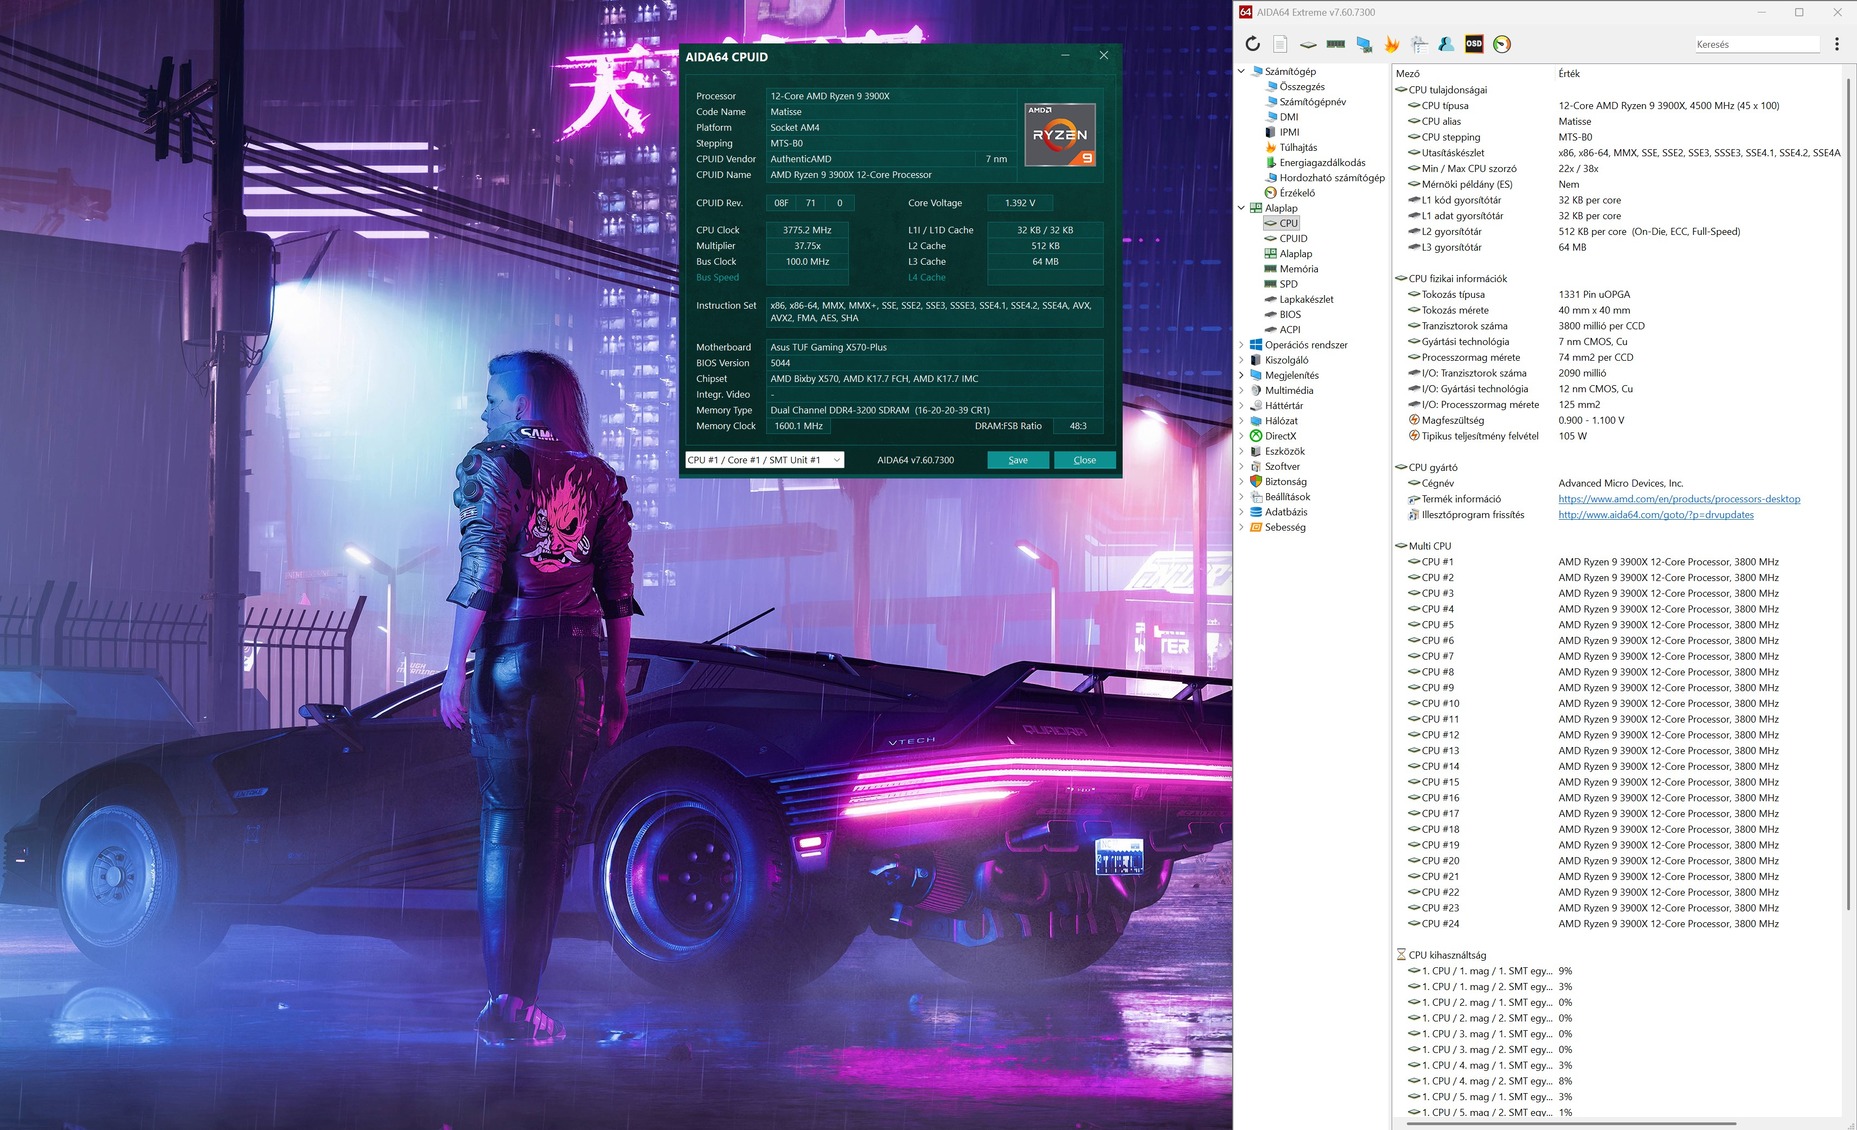Collapse the Alaplap top-level tree node

click(1242, 208)
